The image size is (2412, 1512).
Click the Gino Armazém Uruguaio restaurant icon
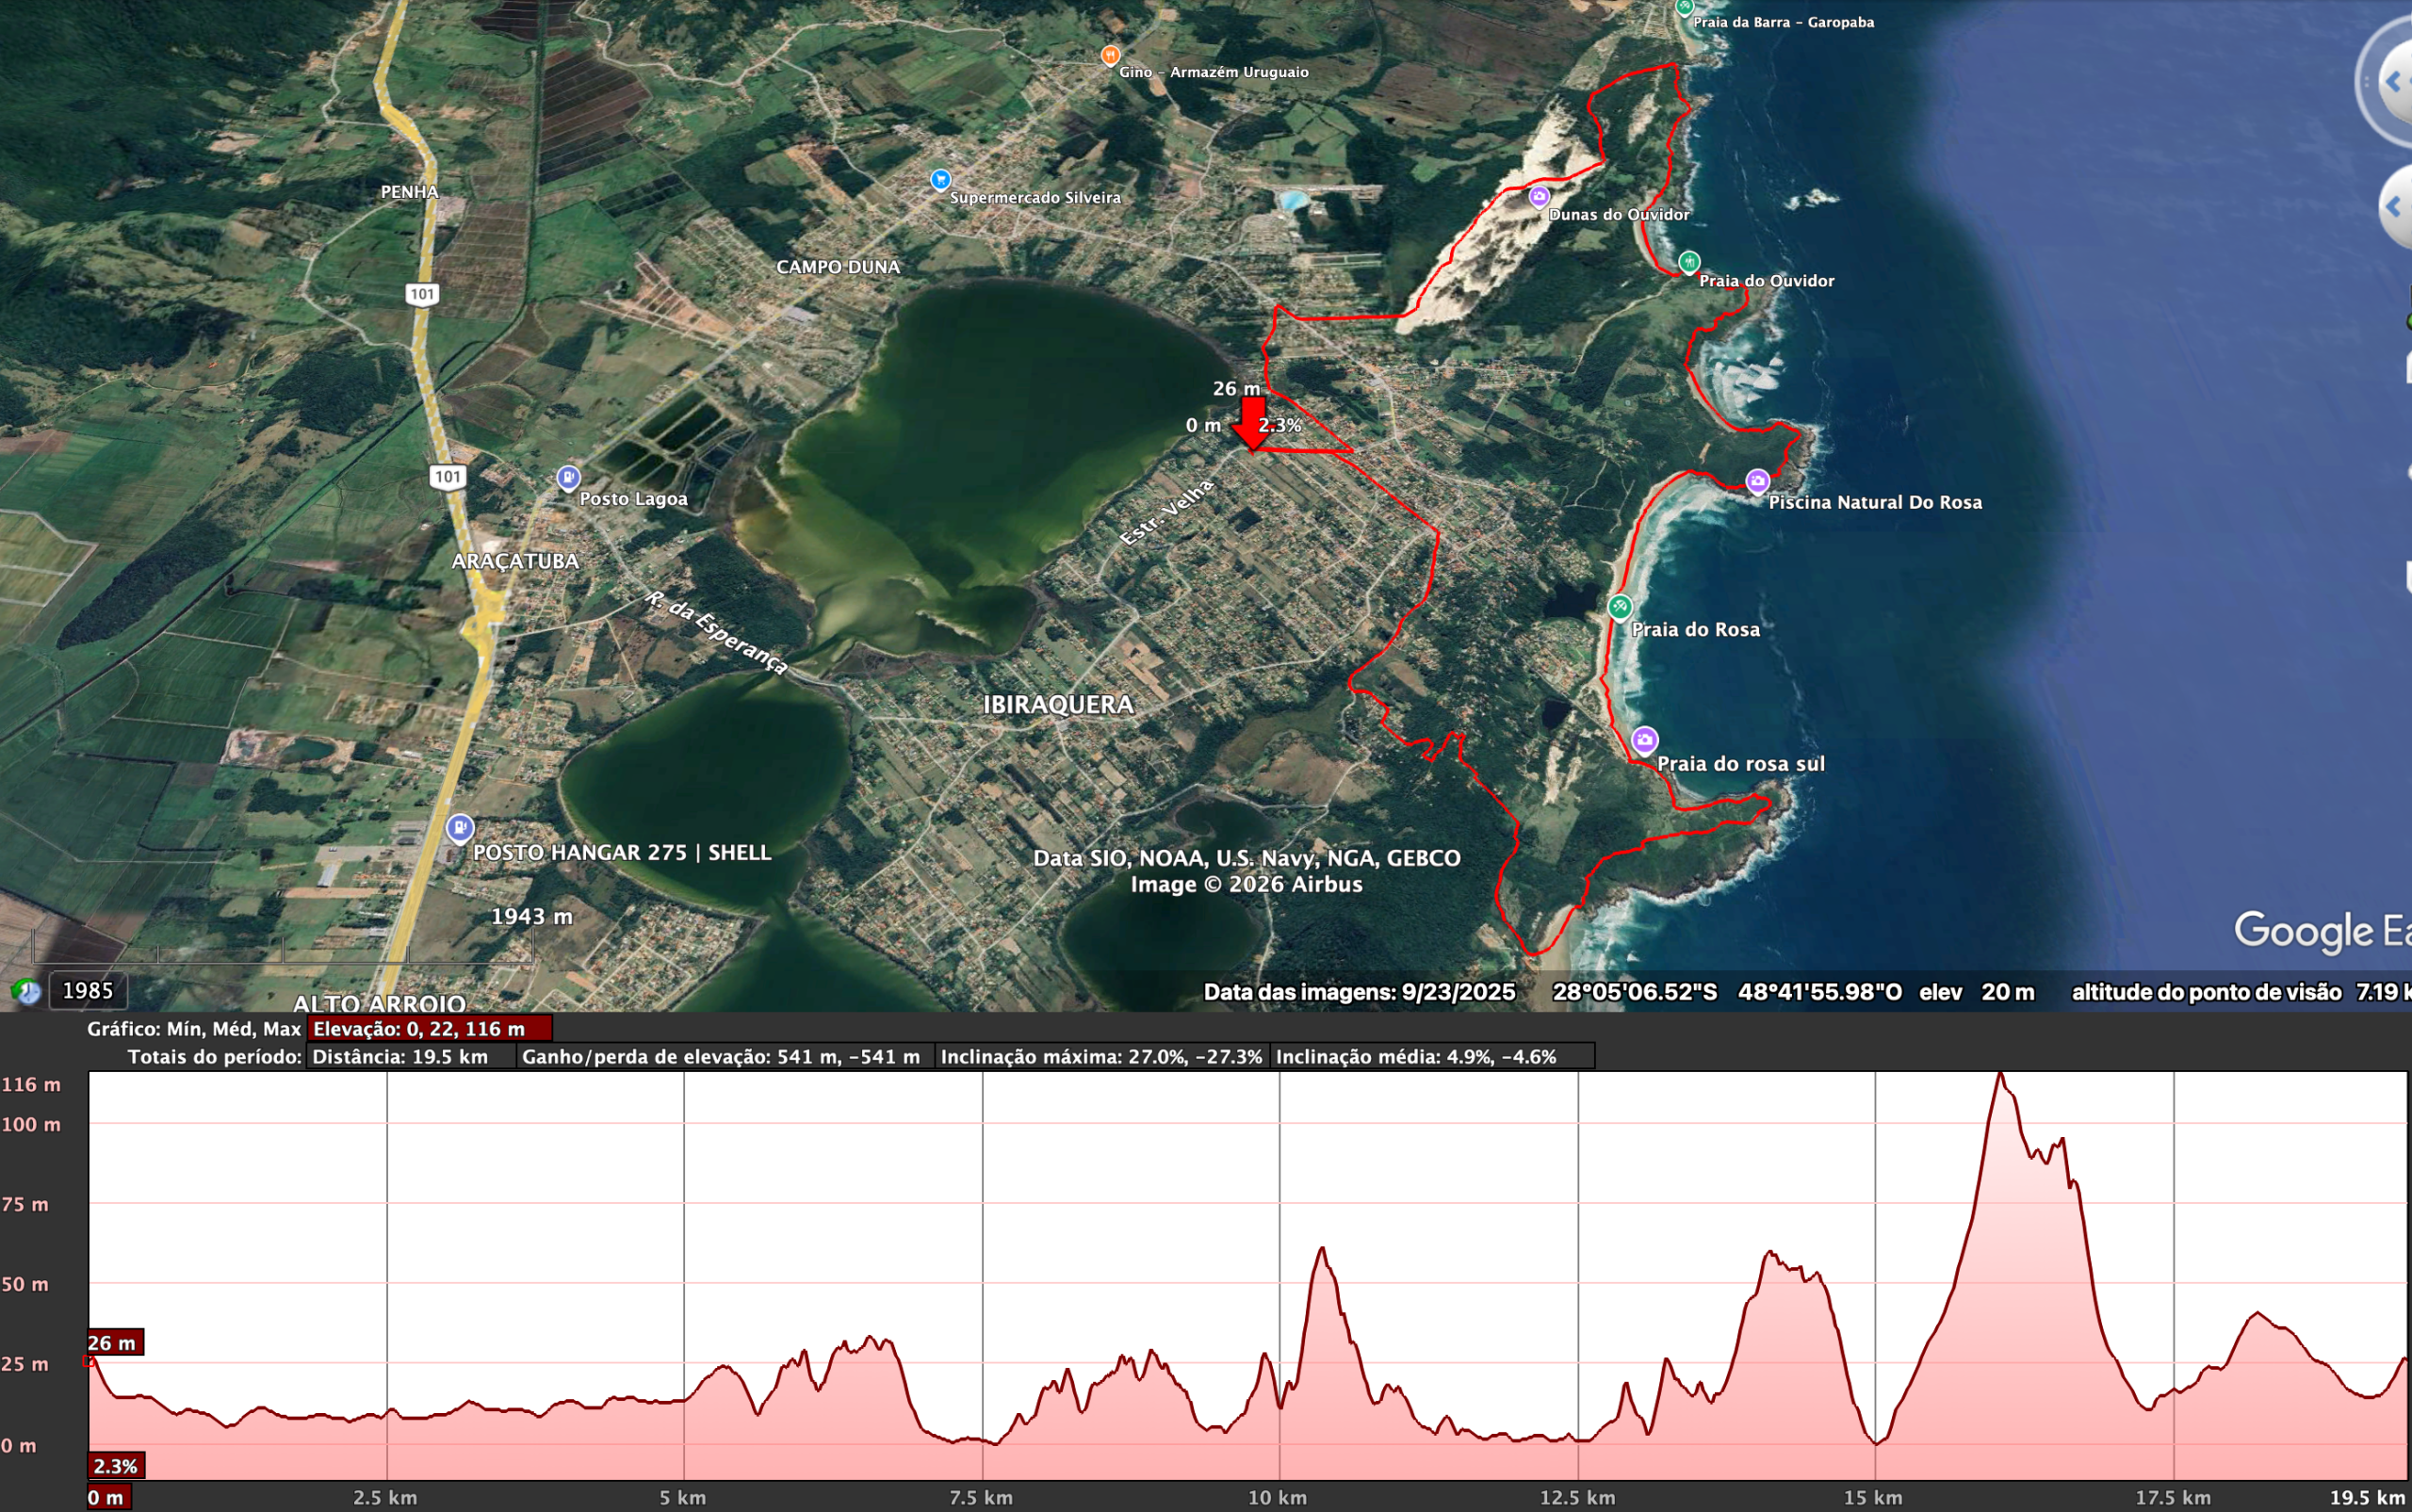tap(1110, 56)
